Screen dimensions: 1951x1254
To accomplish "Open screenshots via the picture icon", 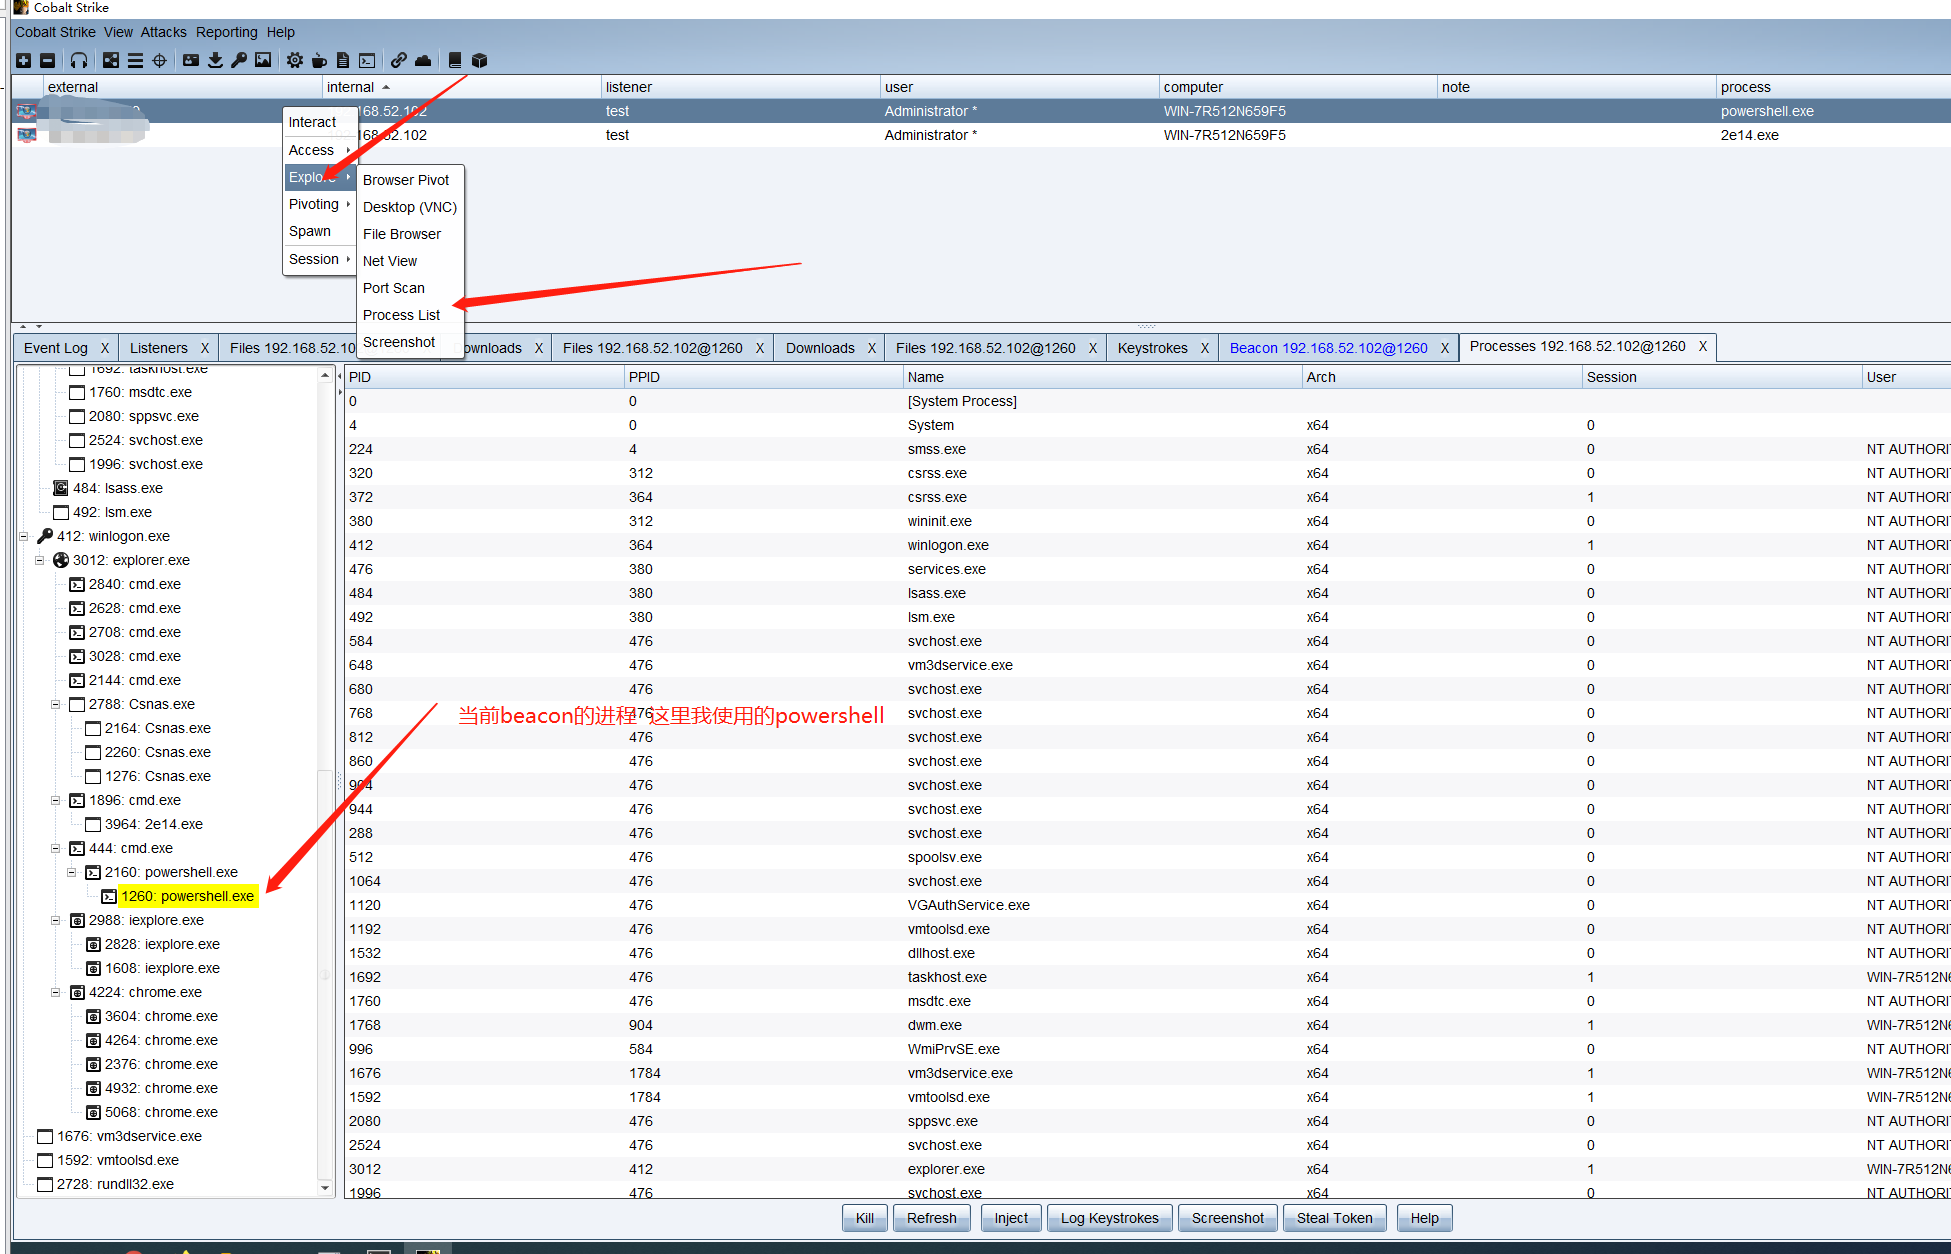I will (263, 60).
